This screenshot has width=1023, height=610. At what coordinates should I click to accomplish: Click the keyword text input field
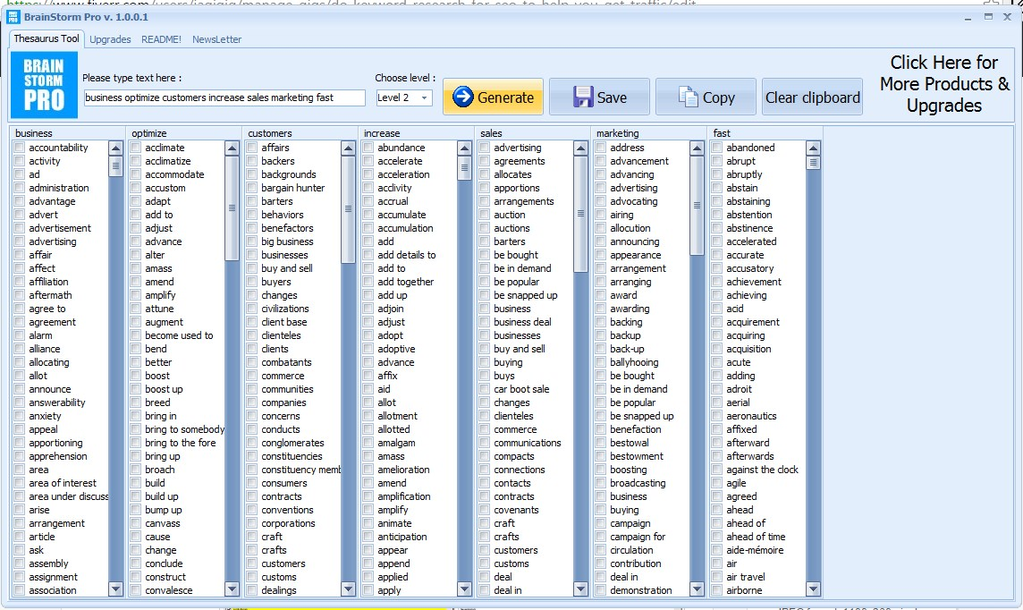(x=224, y=98)
